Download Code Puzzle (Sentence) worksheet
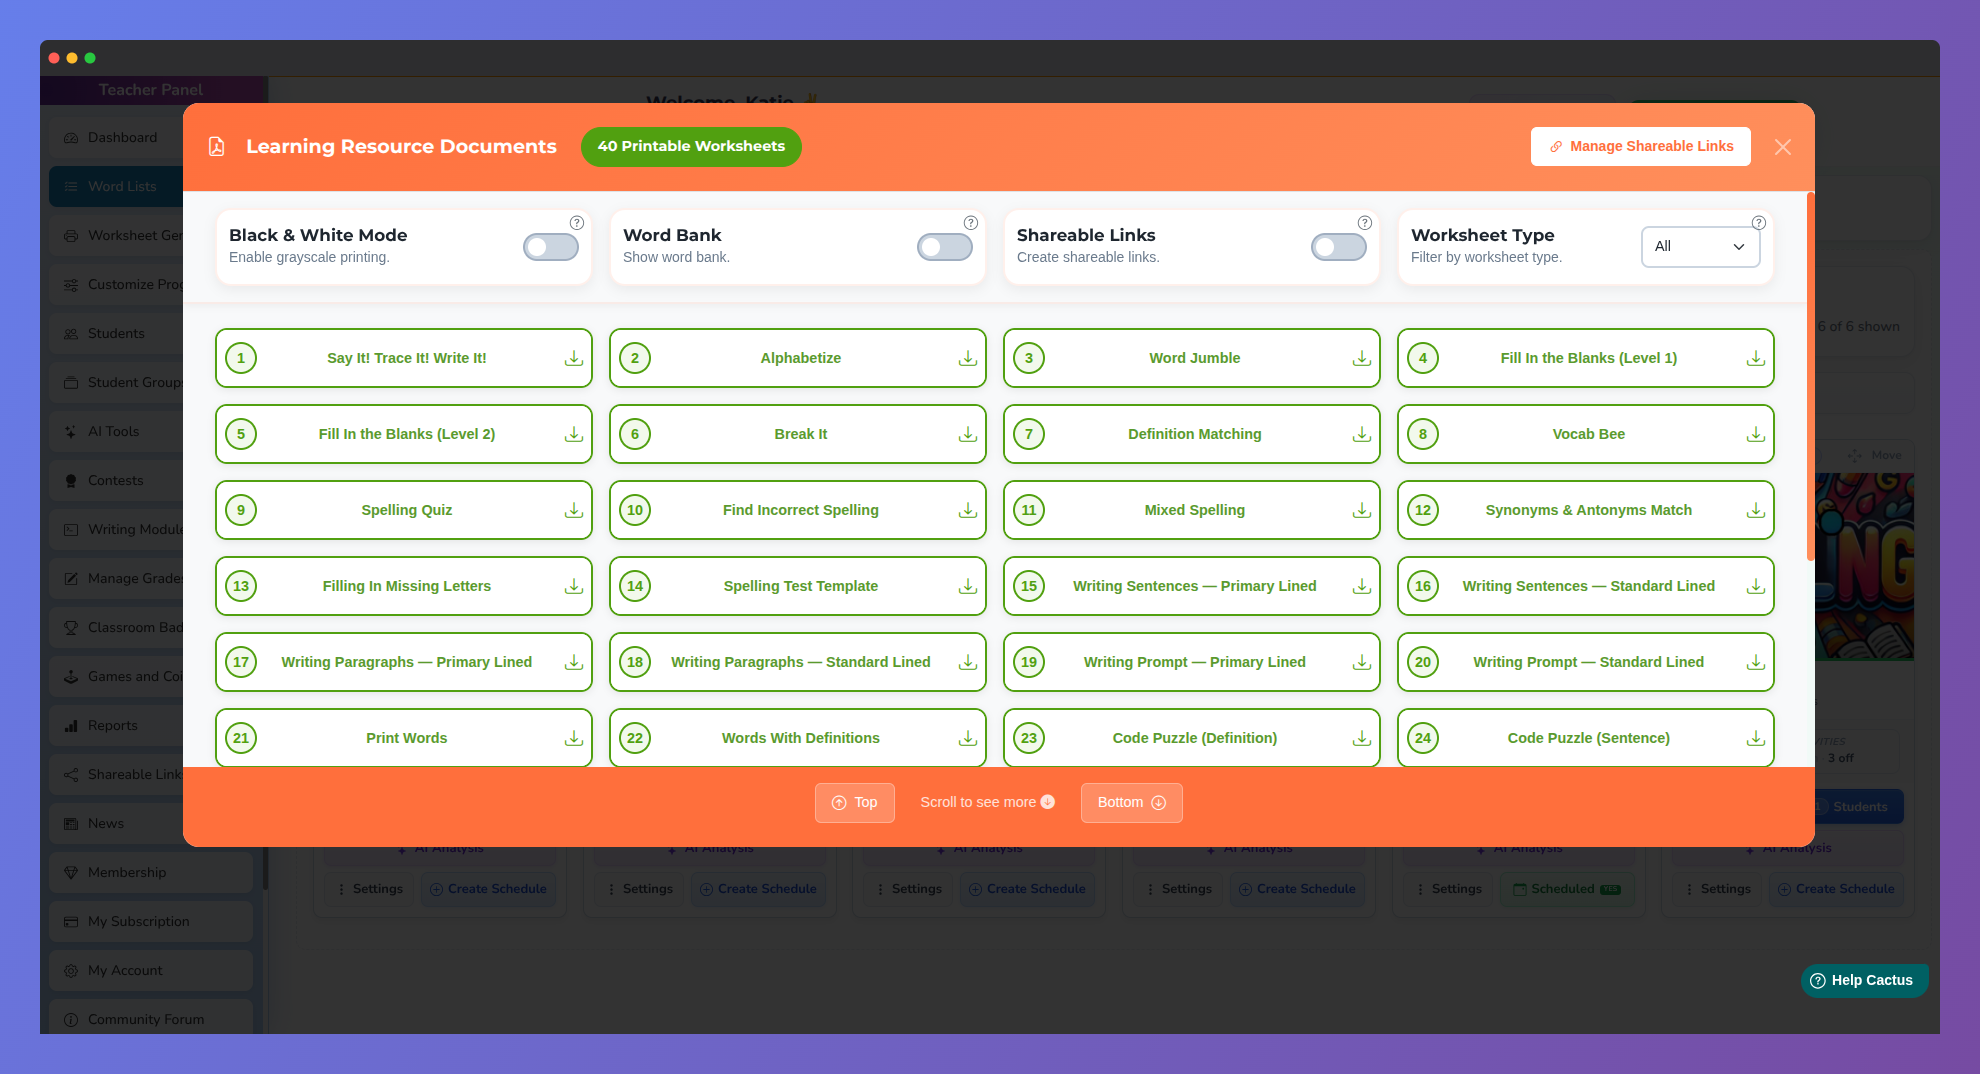Image resolution: width=1980 pixels, height=1074 pixels. click(x=1756, y=738)
